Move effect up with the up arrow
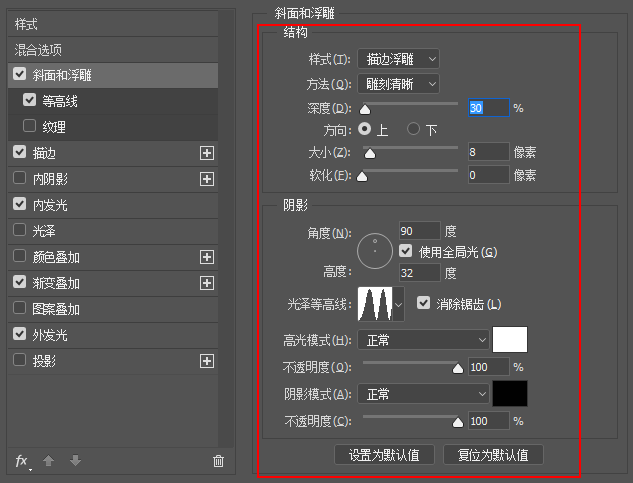The image size is (633, 483). [x=48, y=461]
